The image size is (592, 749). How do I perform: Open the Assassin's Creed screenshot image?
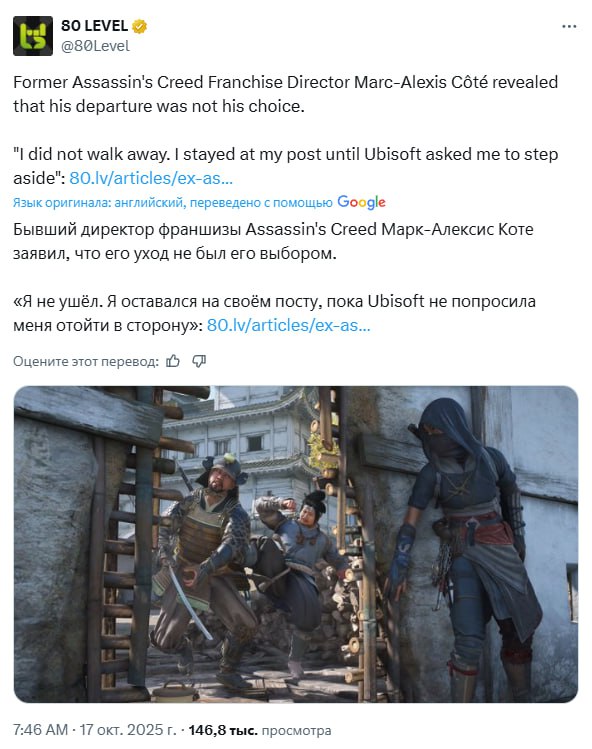click(x=296, y=544)
